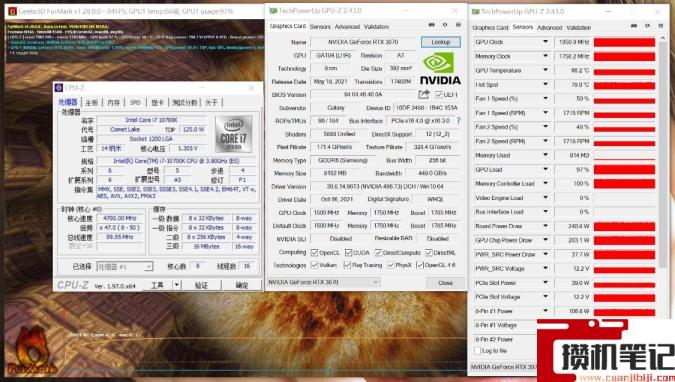This screenshot has width=675, height=382.
Task: Click the GPU Clock red sensor graph
Action: pyautogui.click(x=624, y=42)
